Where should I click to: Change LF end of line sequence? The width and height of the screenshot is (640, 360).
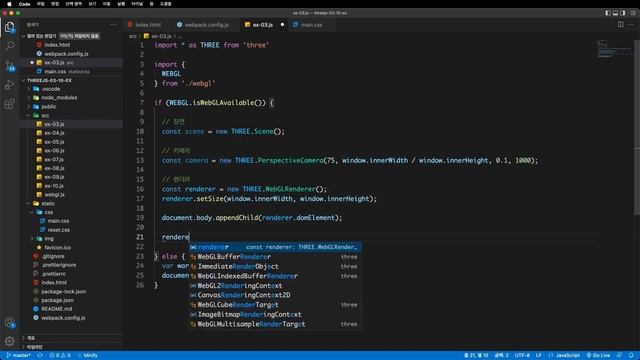539,356
